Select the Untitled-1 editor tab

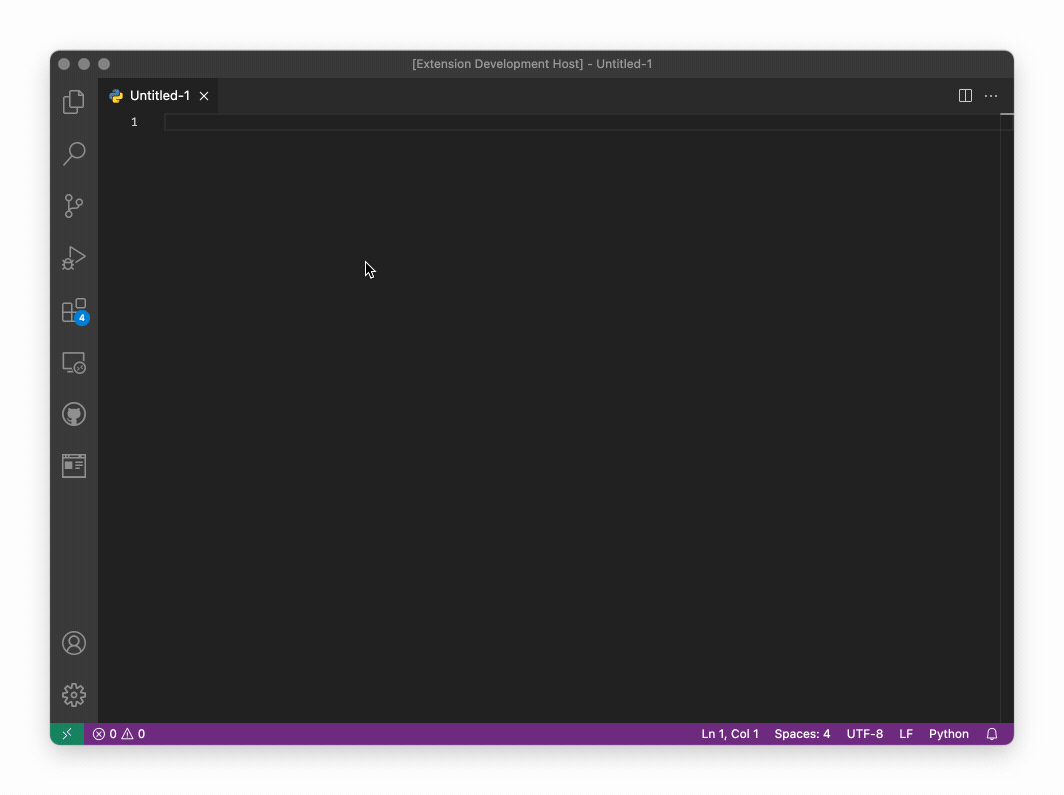point(159,96)
